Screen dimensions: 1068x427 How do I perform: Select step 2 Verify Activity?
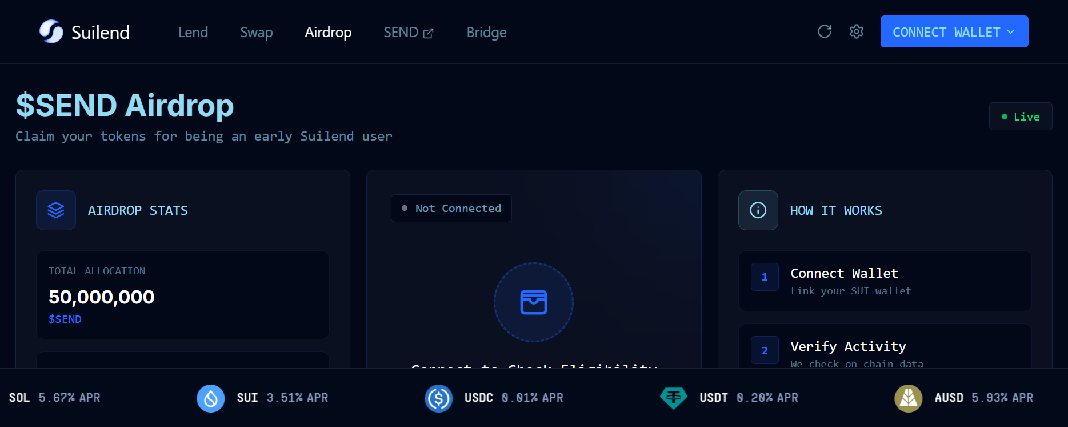tap(885, 346)
